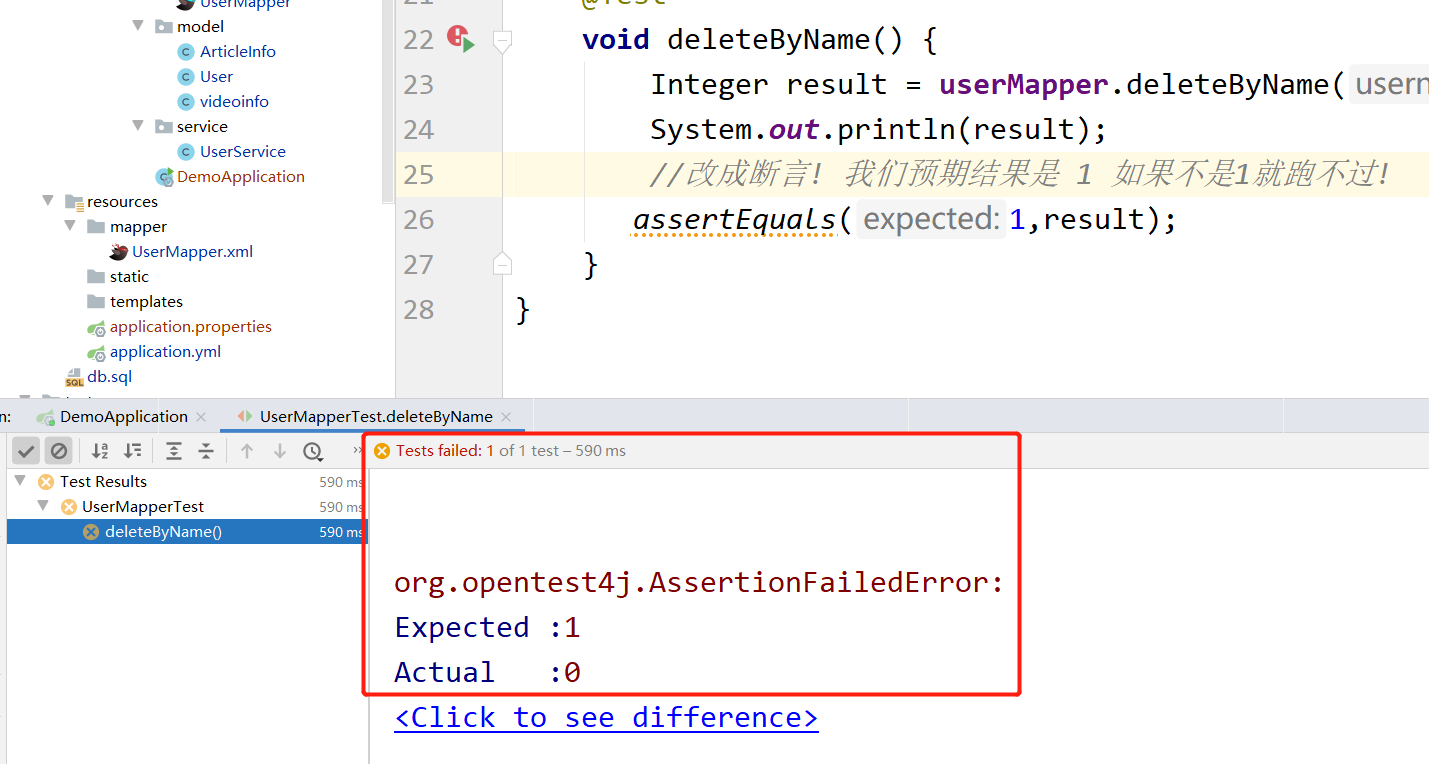
Task: Collapse the Test Results tree node
Action: pyautogui.click(x=20, y=481)
